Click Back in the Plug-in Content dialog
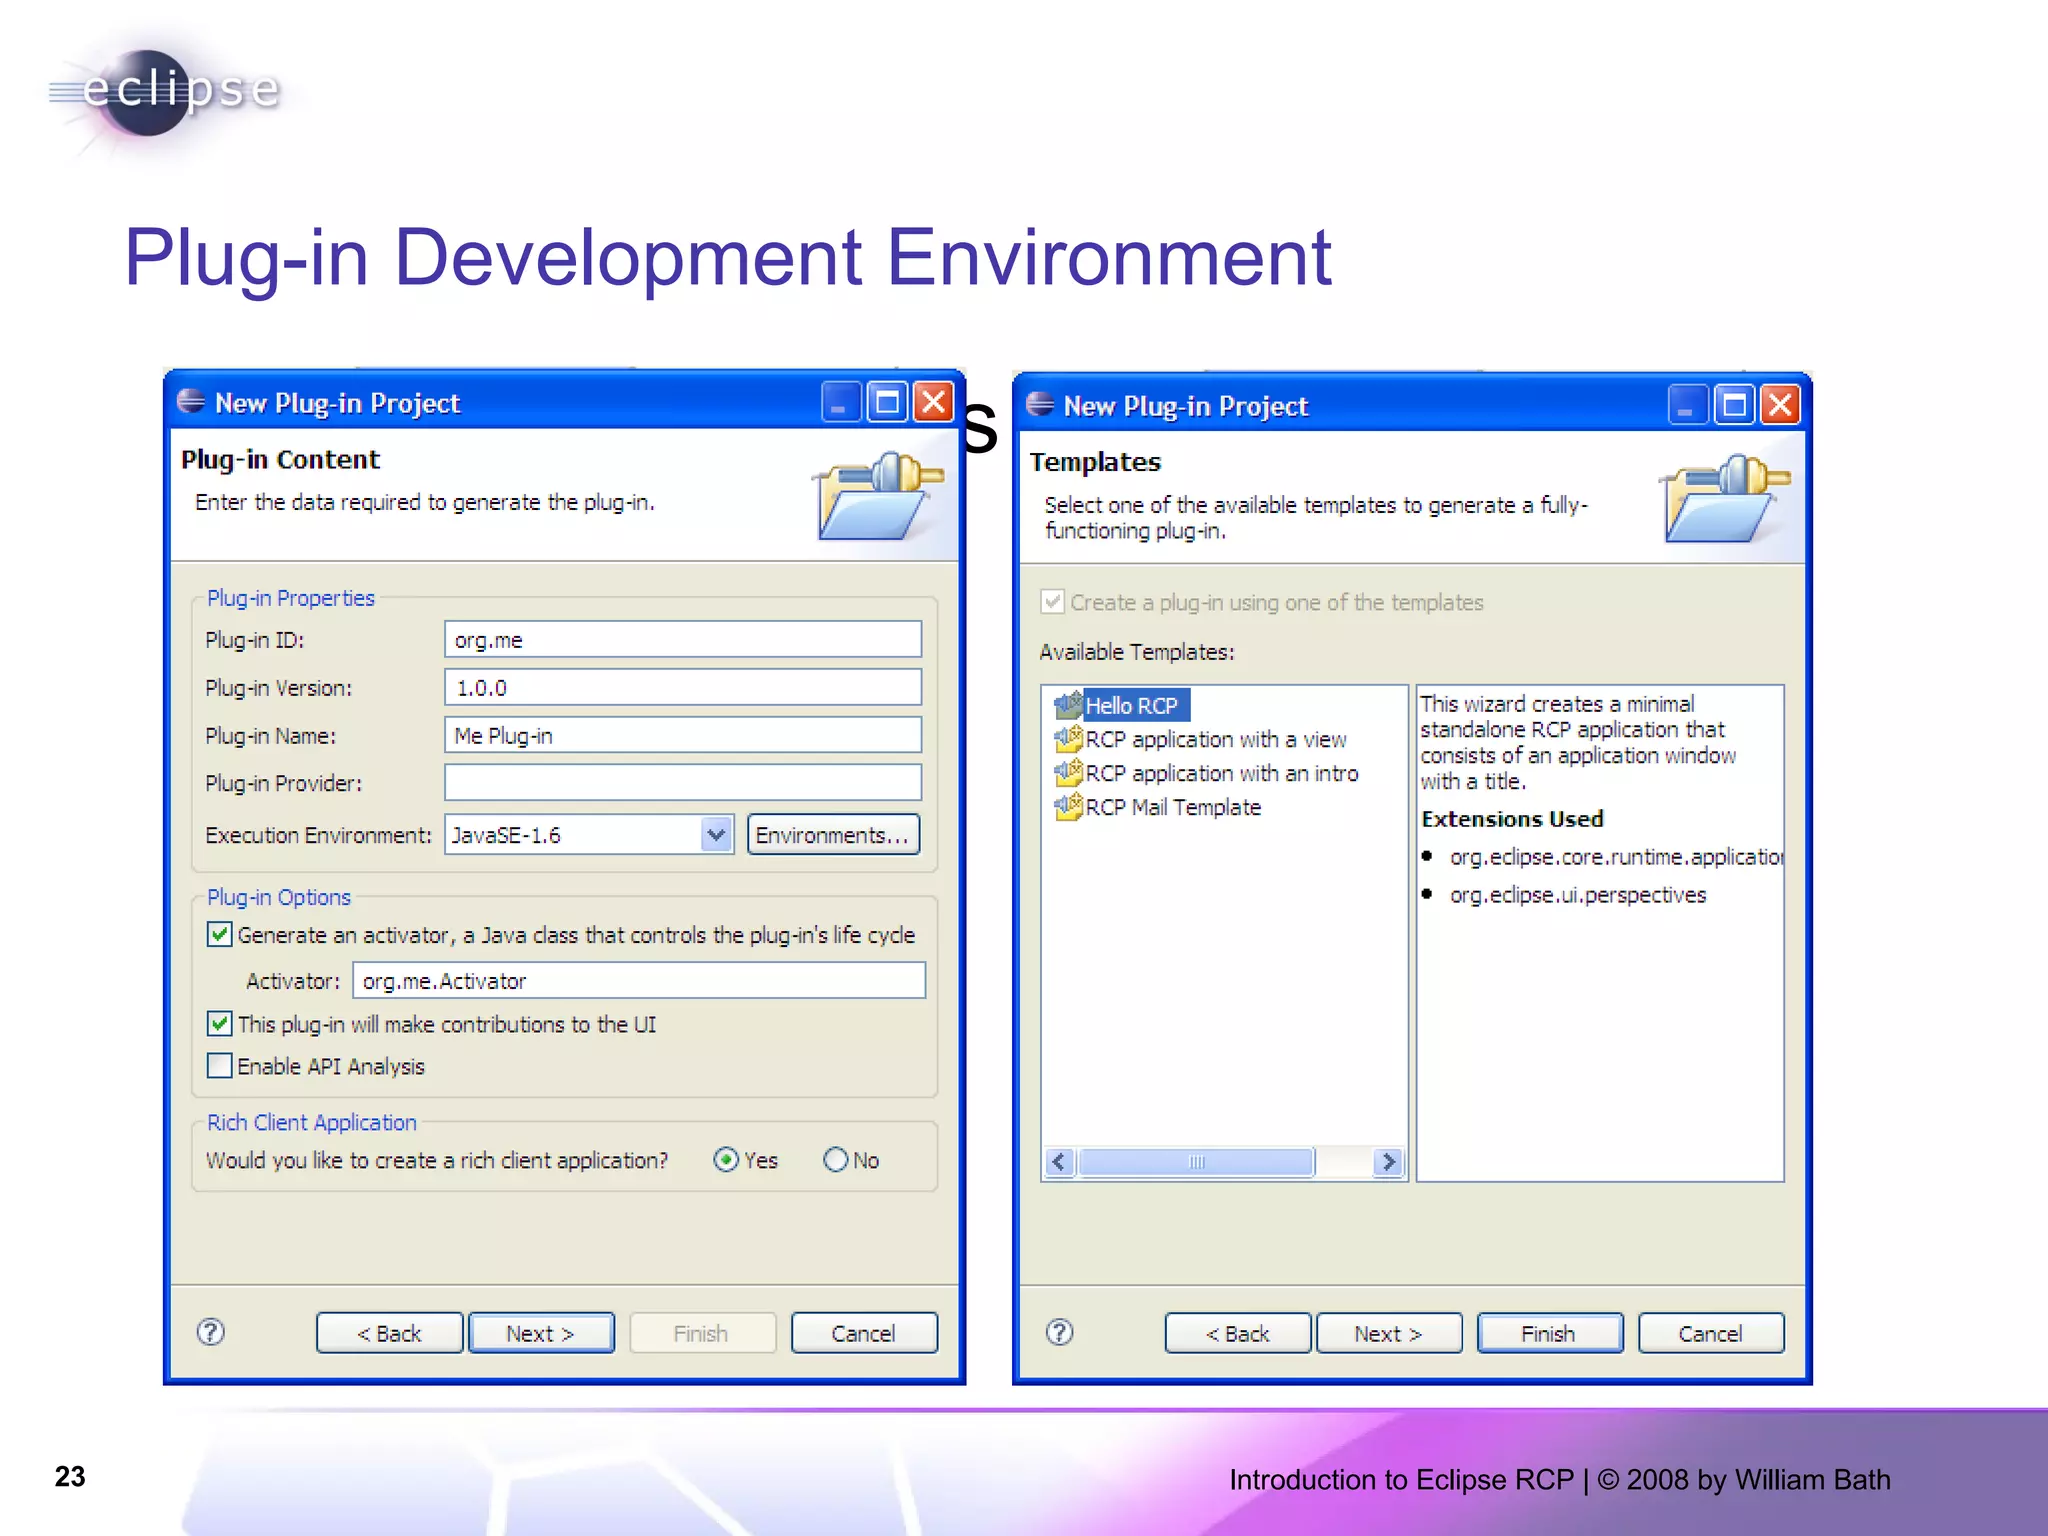Image resolution: width=2048 pixels, height=1536 pixels. pos(389,1333)
